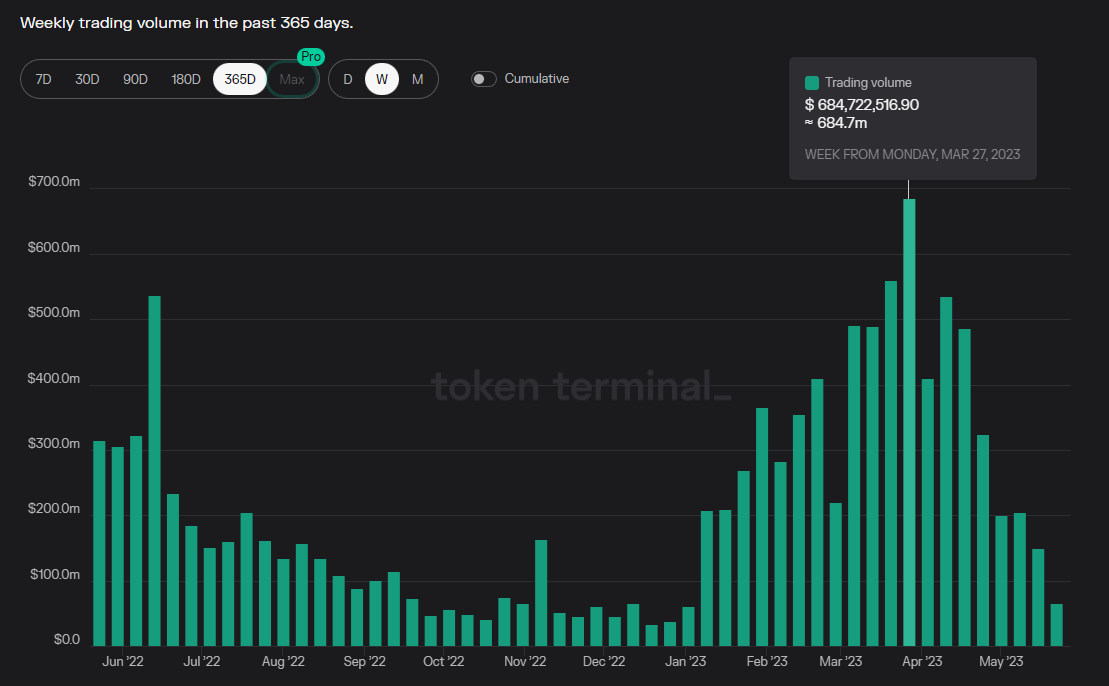Select the 7D time range
The height and width of the screenshot is (686, 1109).
click(x=43, y=79)
